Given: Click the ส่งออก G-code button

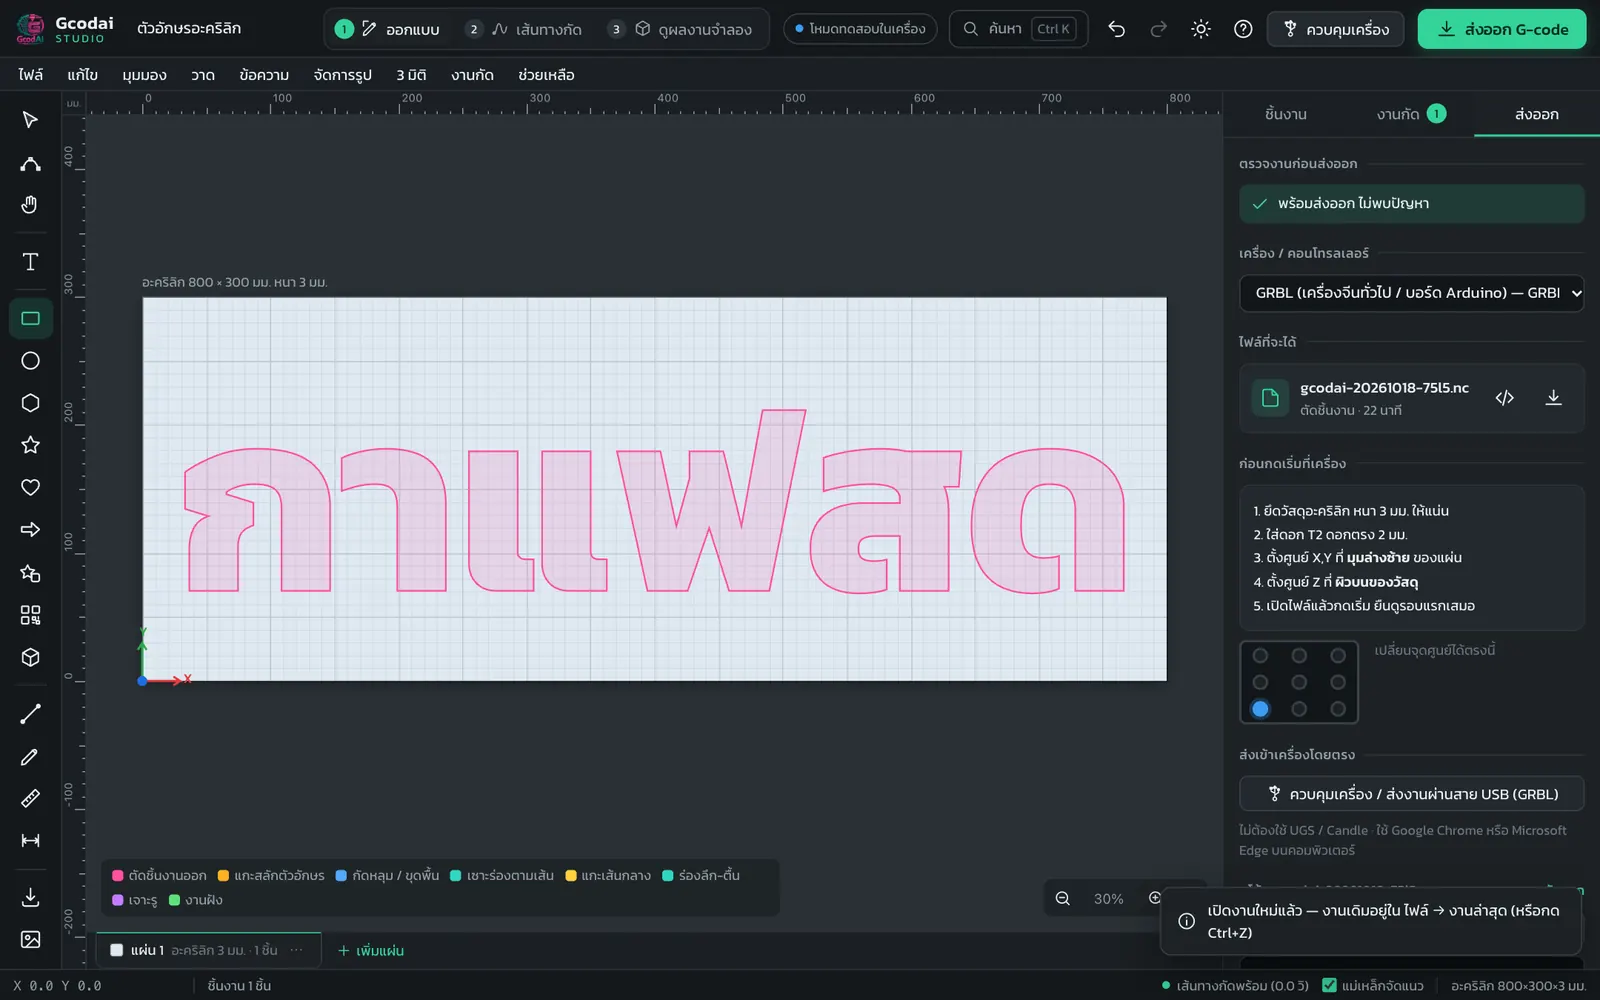Looking at the screenshot, I should click(1502, 29).
